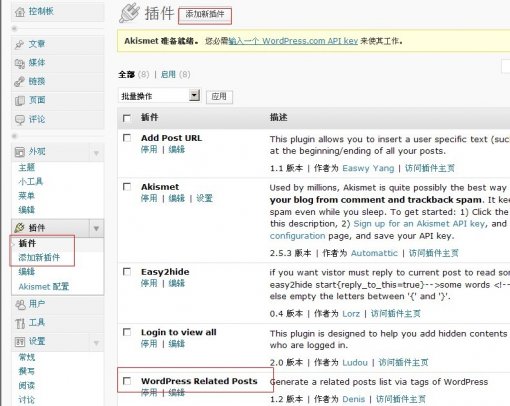Open the 工具 menu
This screenshot has width=510, height=406.
tap(37, 322)
